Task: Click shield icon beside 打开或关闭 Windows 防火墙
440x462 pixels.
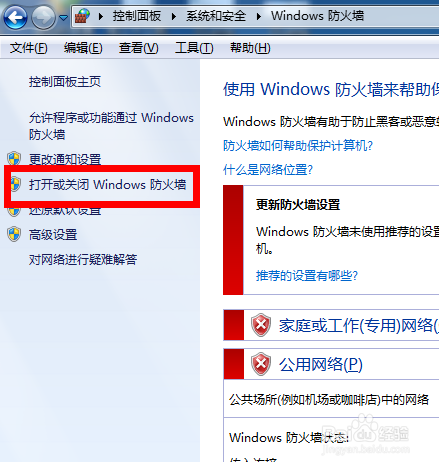Action: click(x=15, y=184)
